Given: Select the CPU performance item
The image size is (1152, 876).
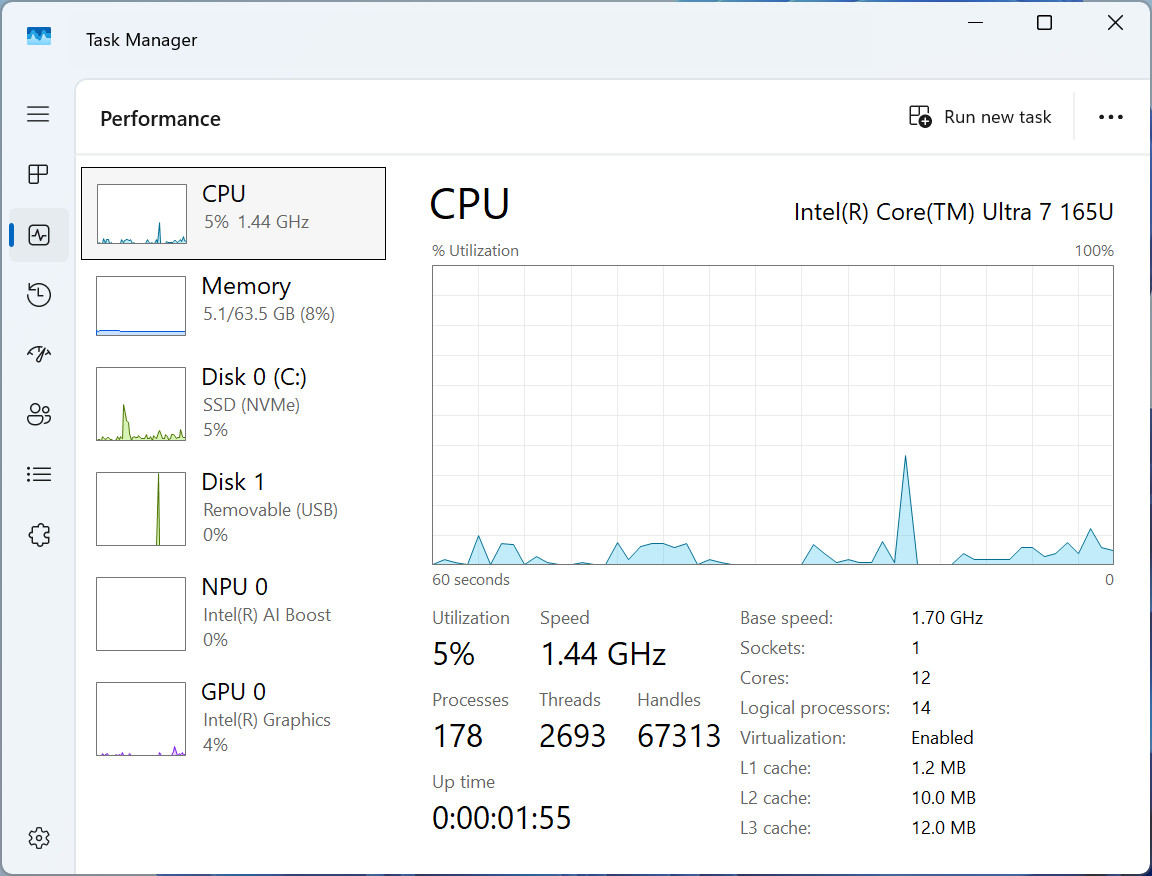Looking at the screenshot, I should tap(233, 213).
